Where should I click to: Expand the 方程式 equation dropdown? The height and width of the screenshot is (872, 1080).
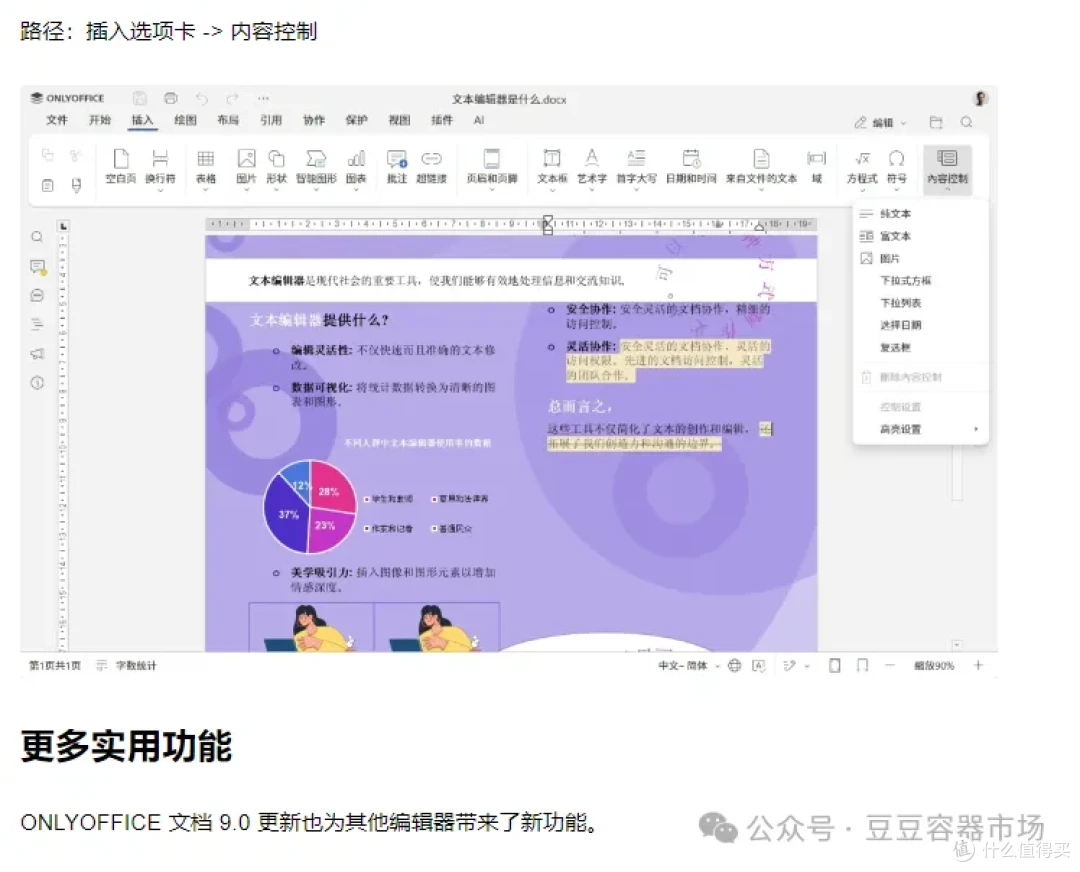coord(862,190)
